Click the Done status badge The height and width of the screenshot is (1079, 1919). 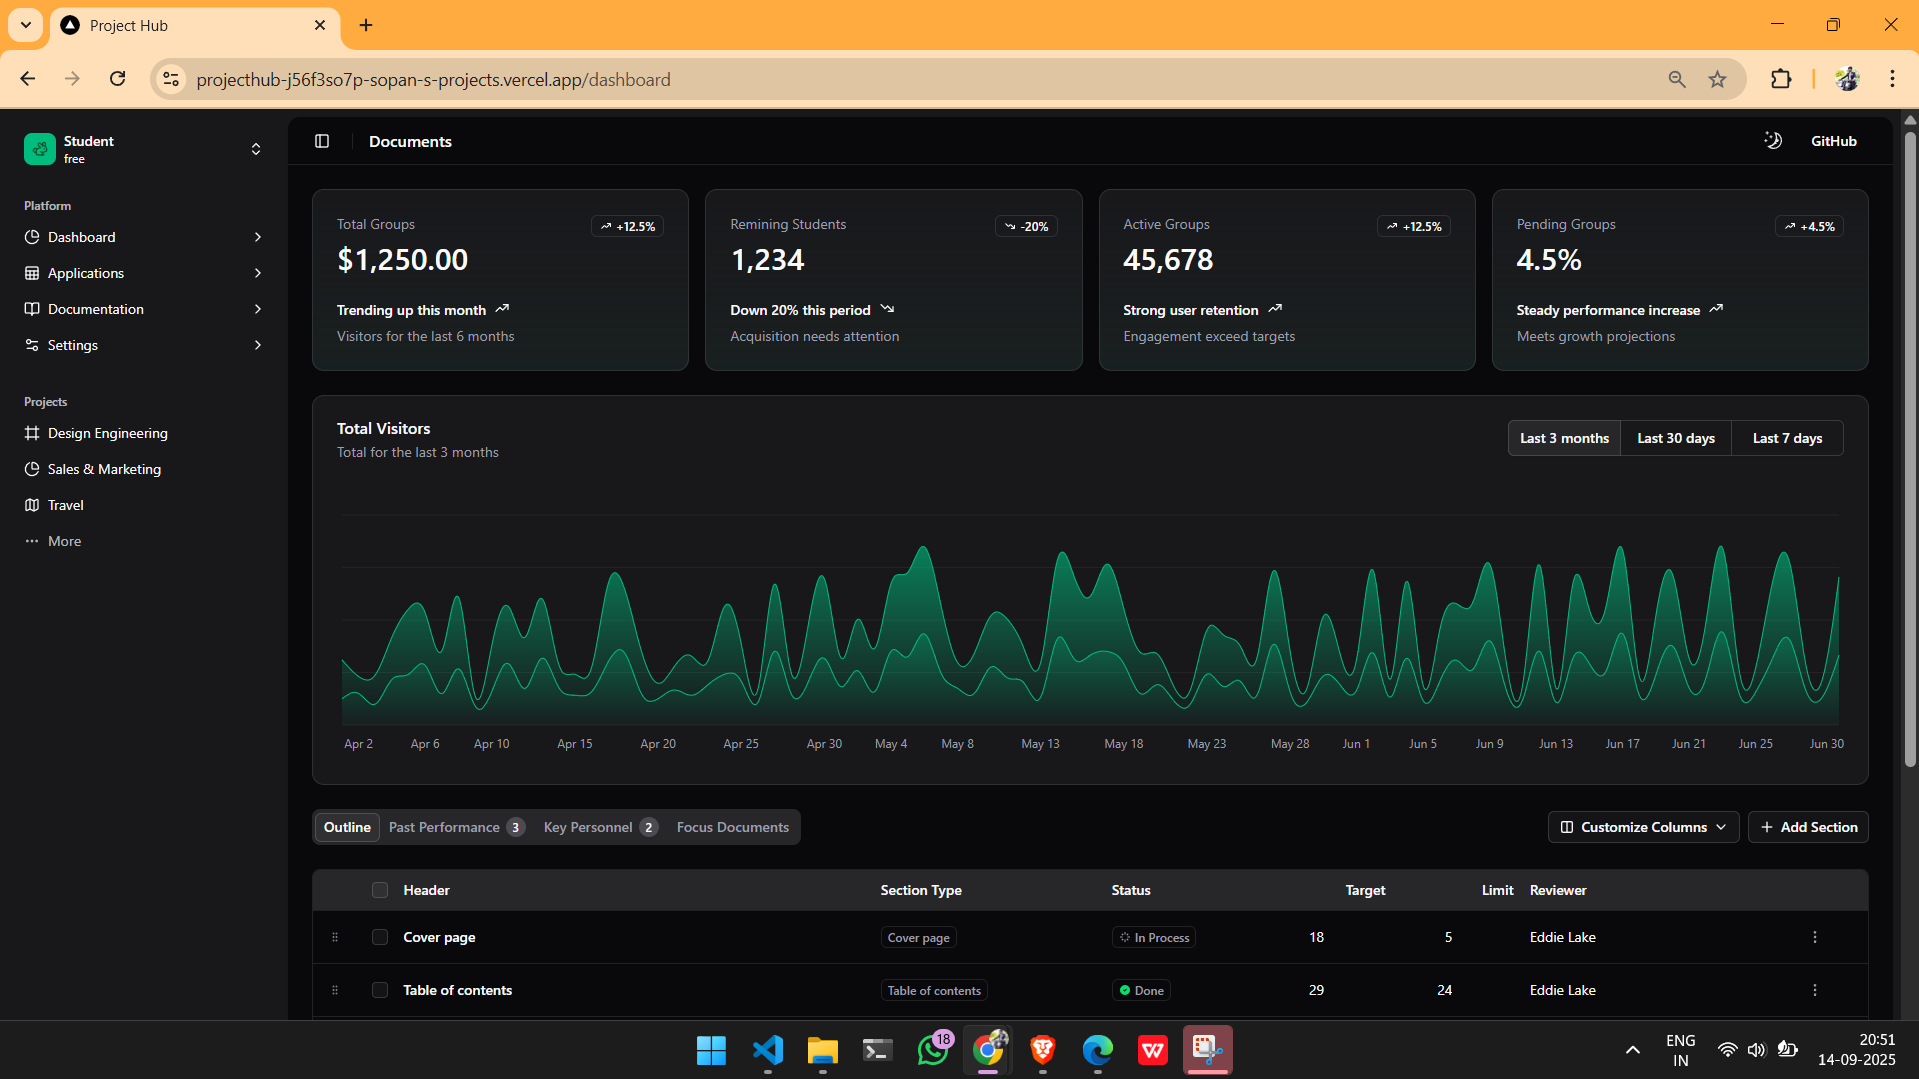[x=1141, y=990]
